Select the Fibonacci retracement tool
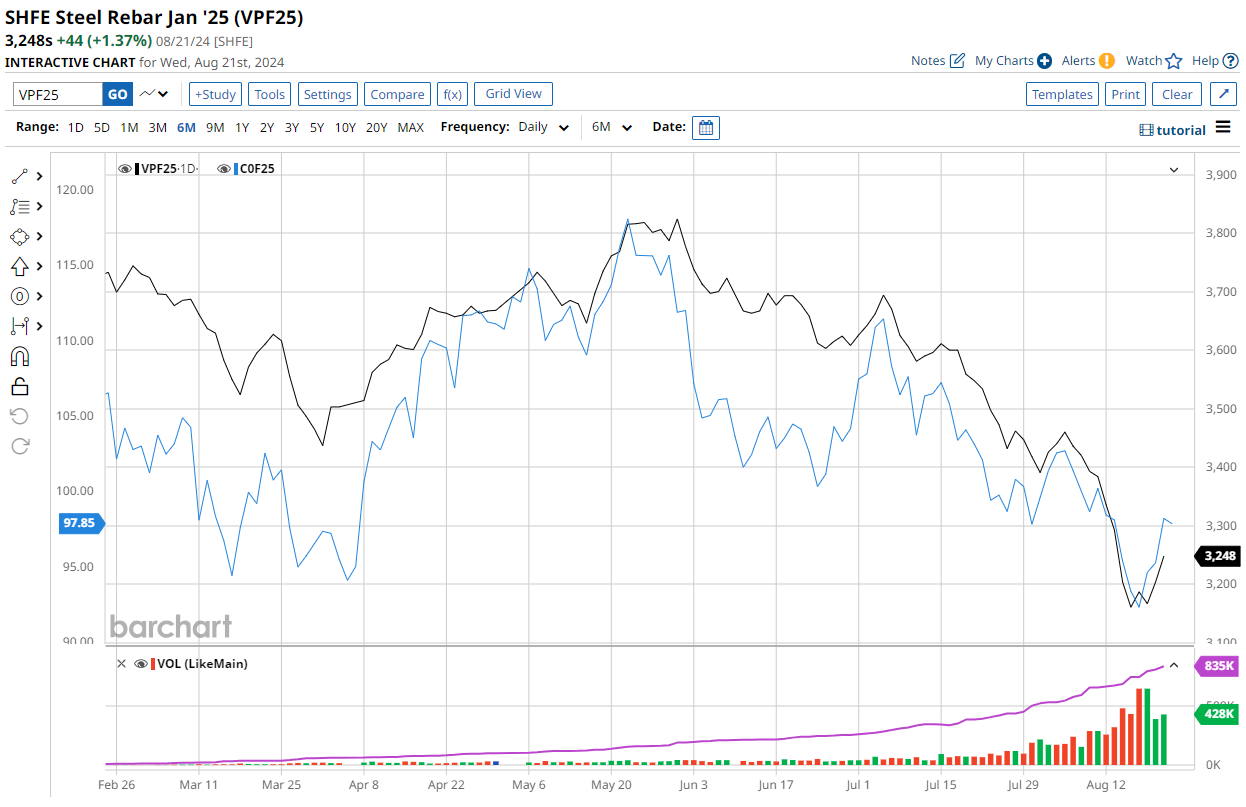 tap(20, 206)
